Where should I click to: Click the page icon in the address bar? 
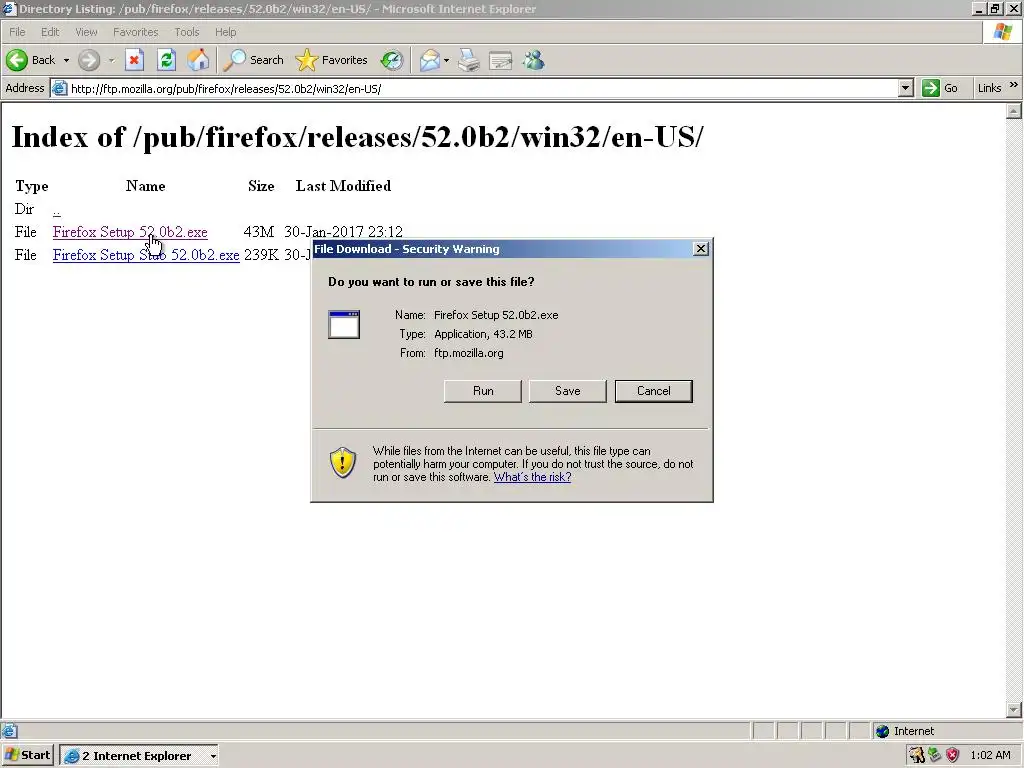coord(59,88)
